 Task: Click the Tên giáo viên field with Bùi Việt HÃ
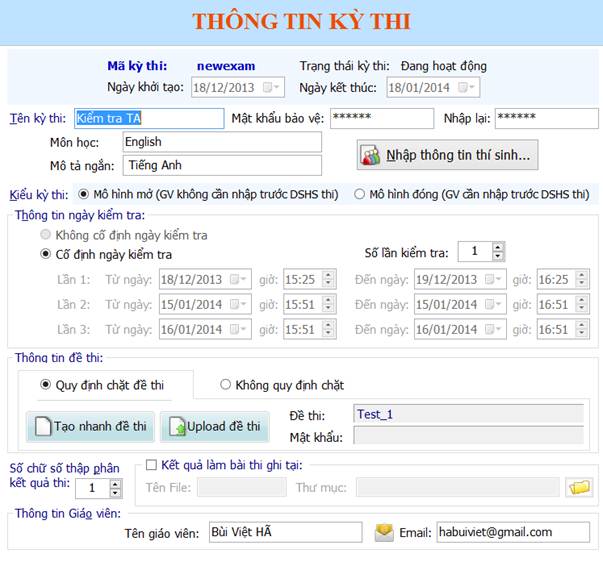pyautogui.click(x=286, y=532)
